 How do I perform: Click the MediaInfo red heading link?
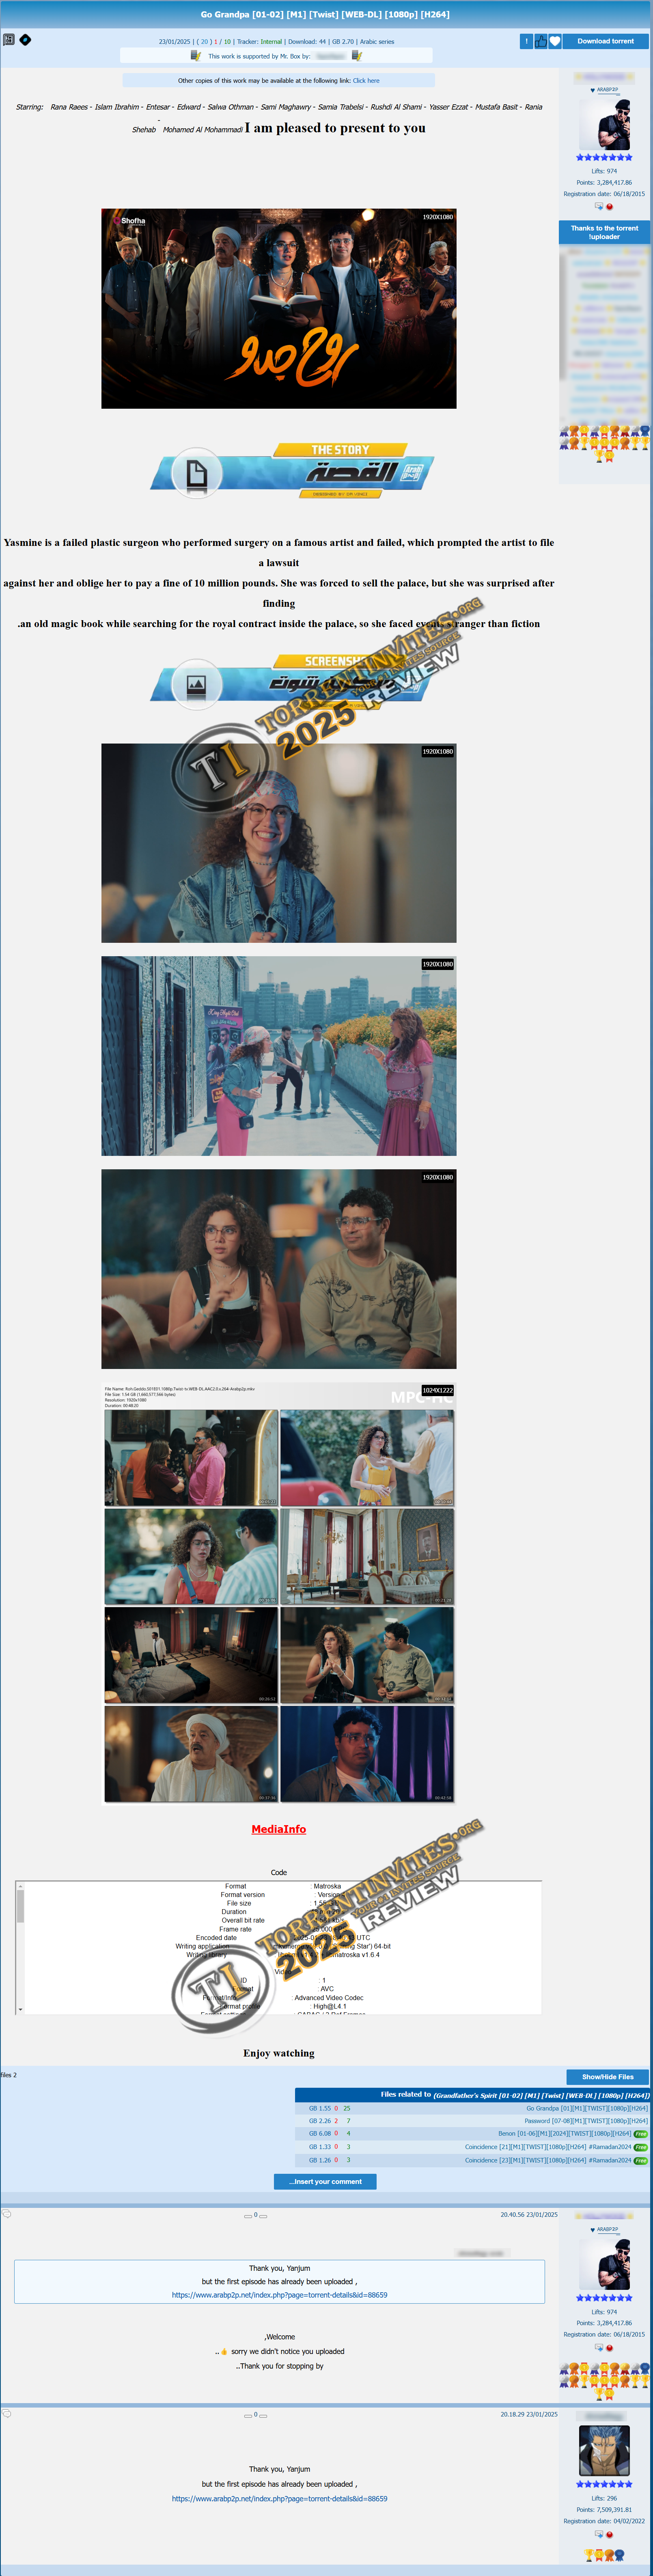279,1829
